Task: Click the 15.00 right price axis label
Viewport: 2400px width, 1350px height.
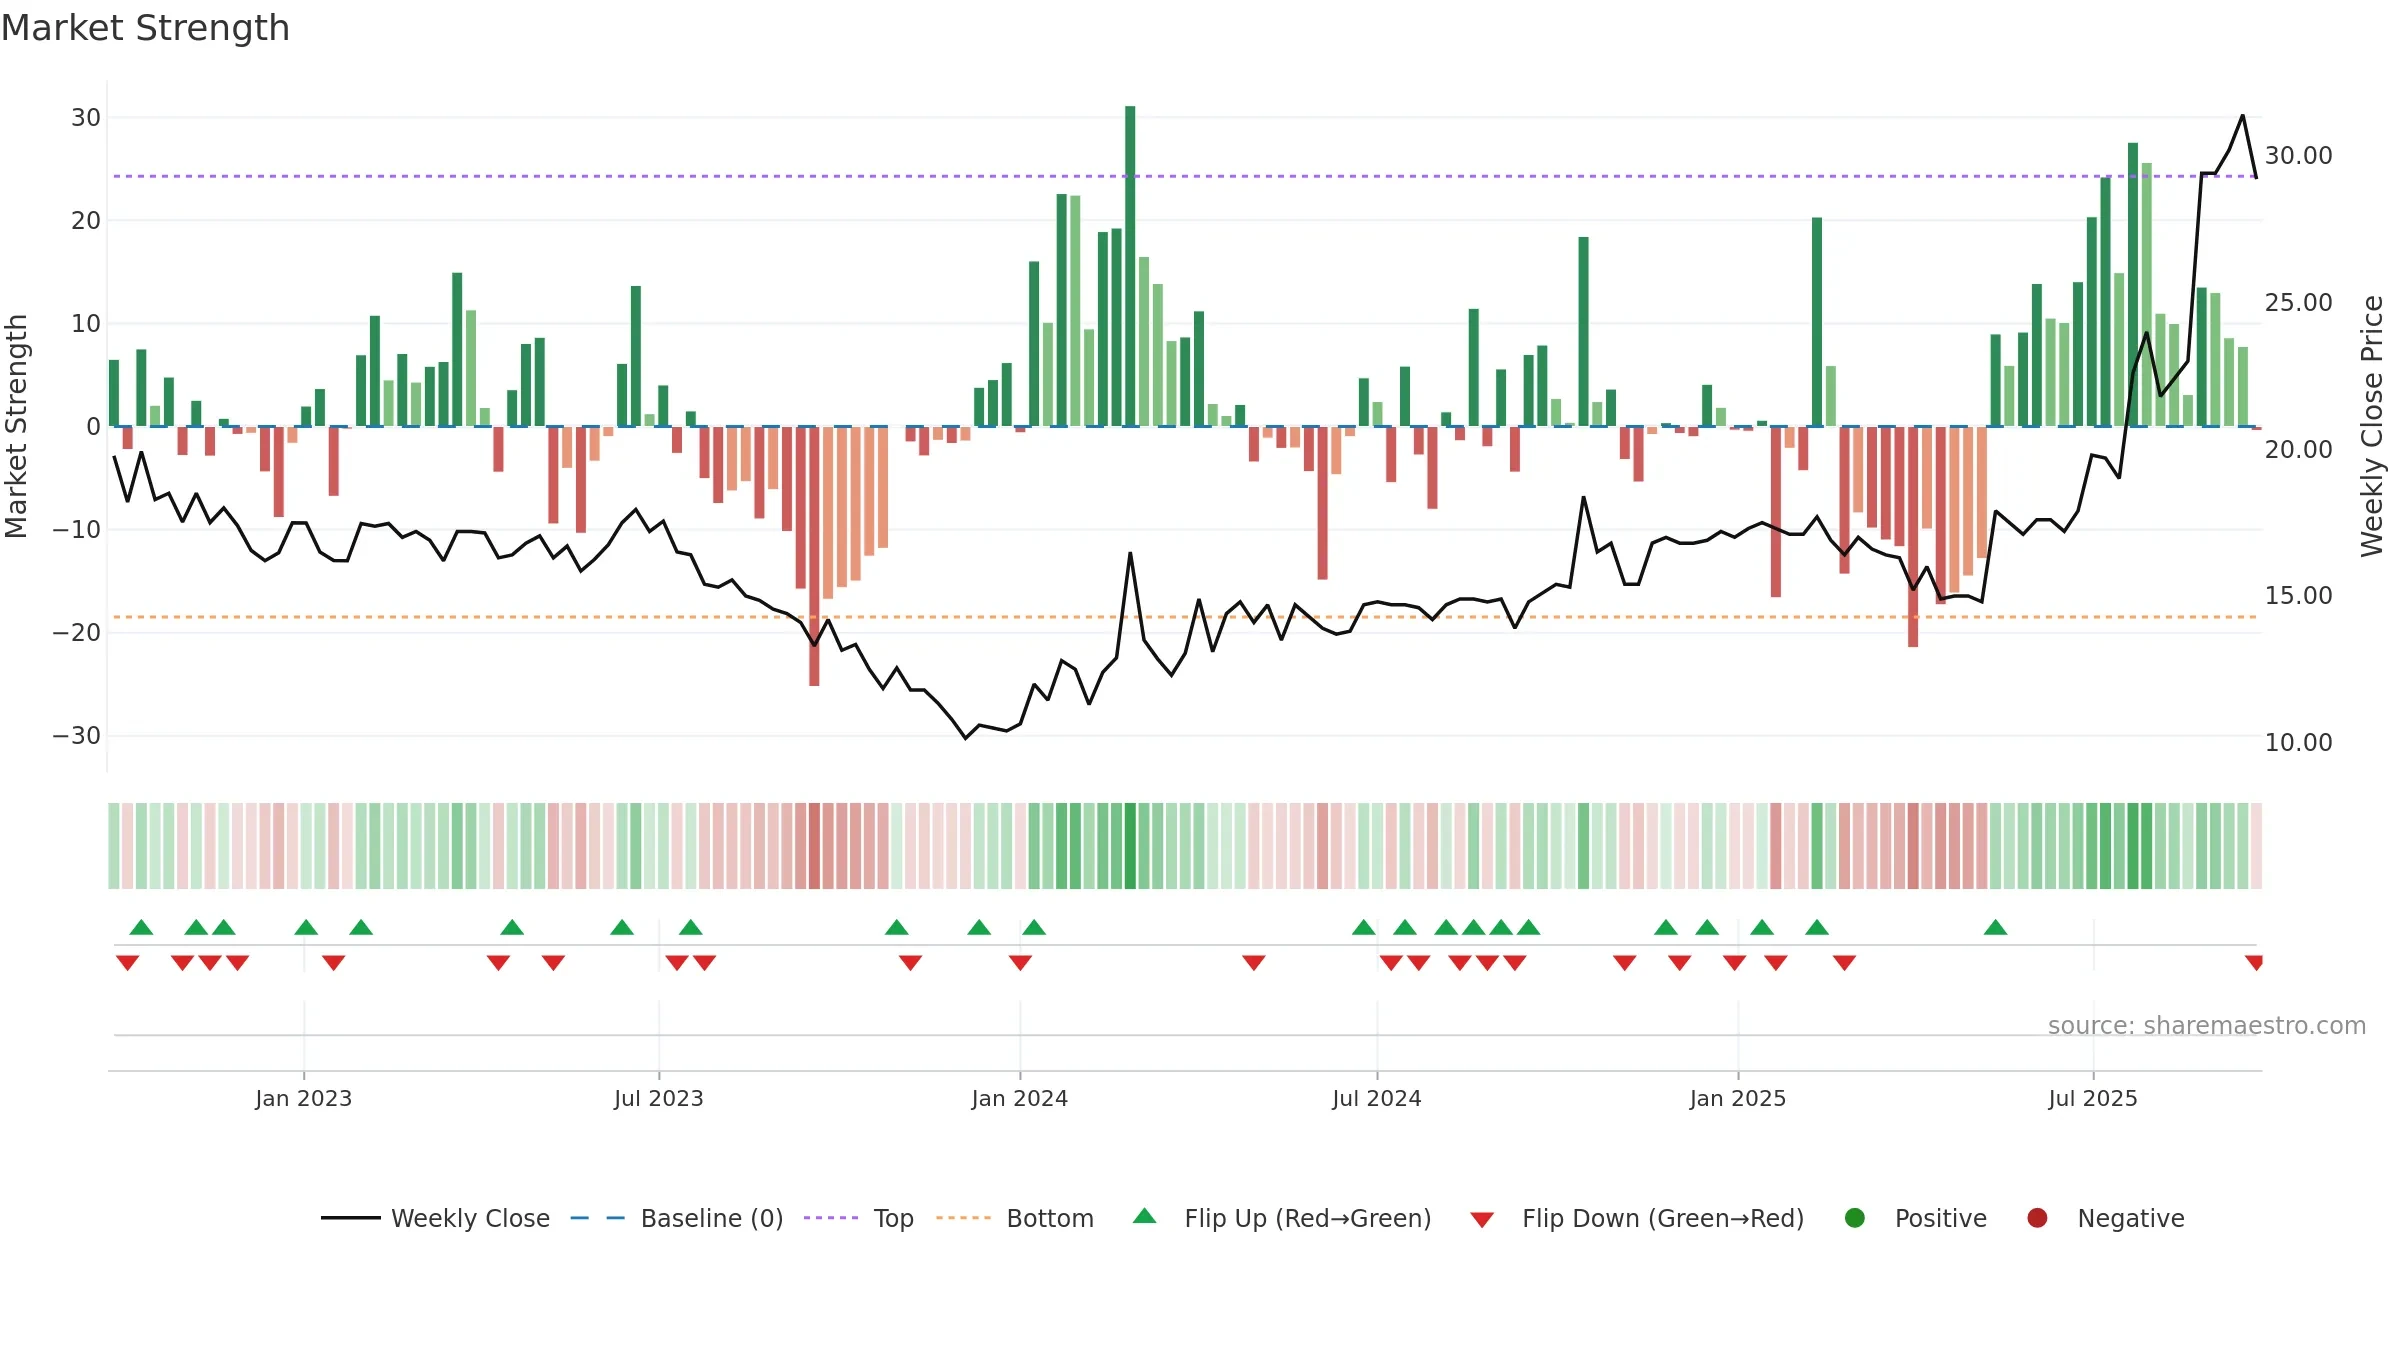Action: pyautogui.click(x=2298, y=596)
